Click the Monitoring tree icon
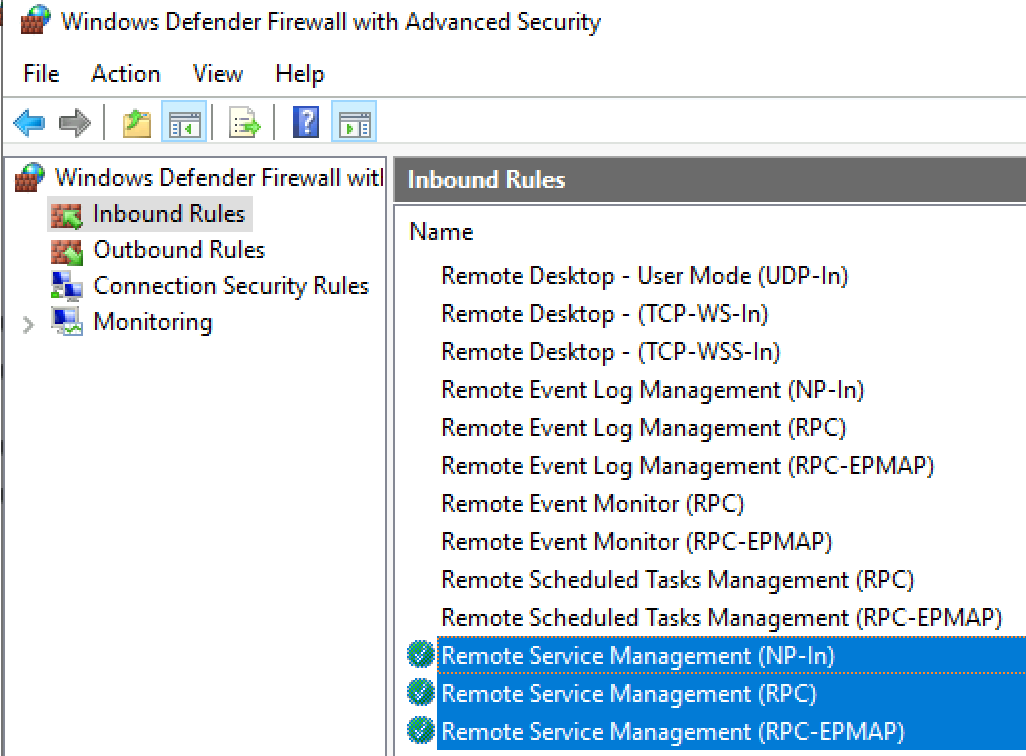Image resolution: width=1026 pixels, height=756 pixels. (67, 322)
